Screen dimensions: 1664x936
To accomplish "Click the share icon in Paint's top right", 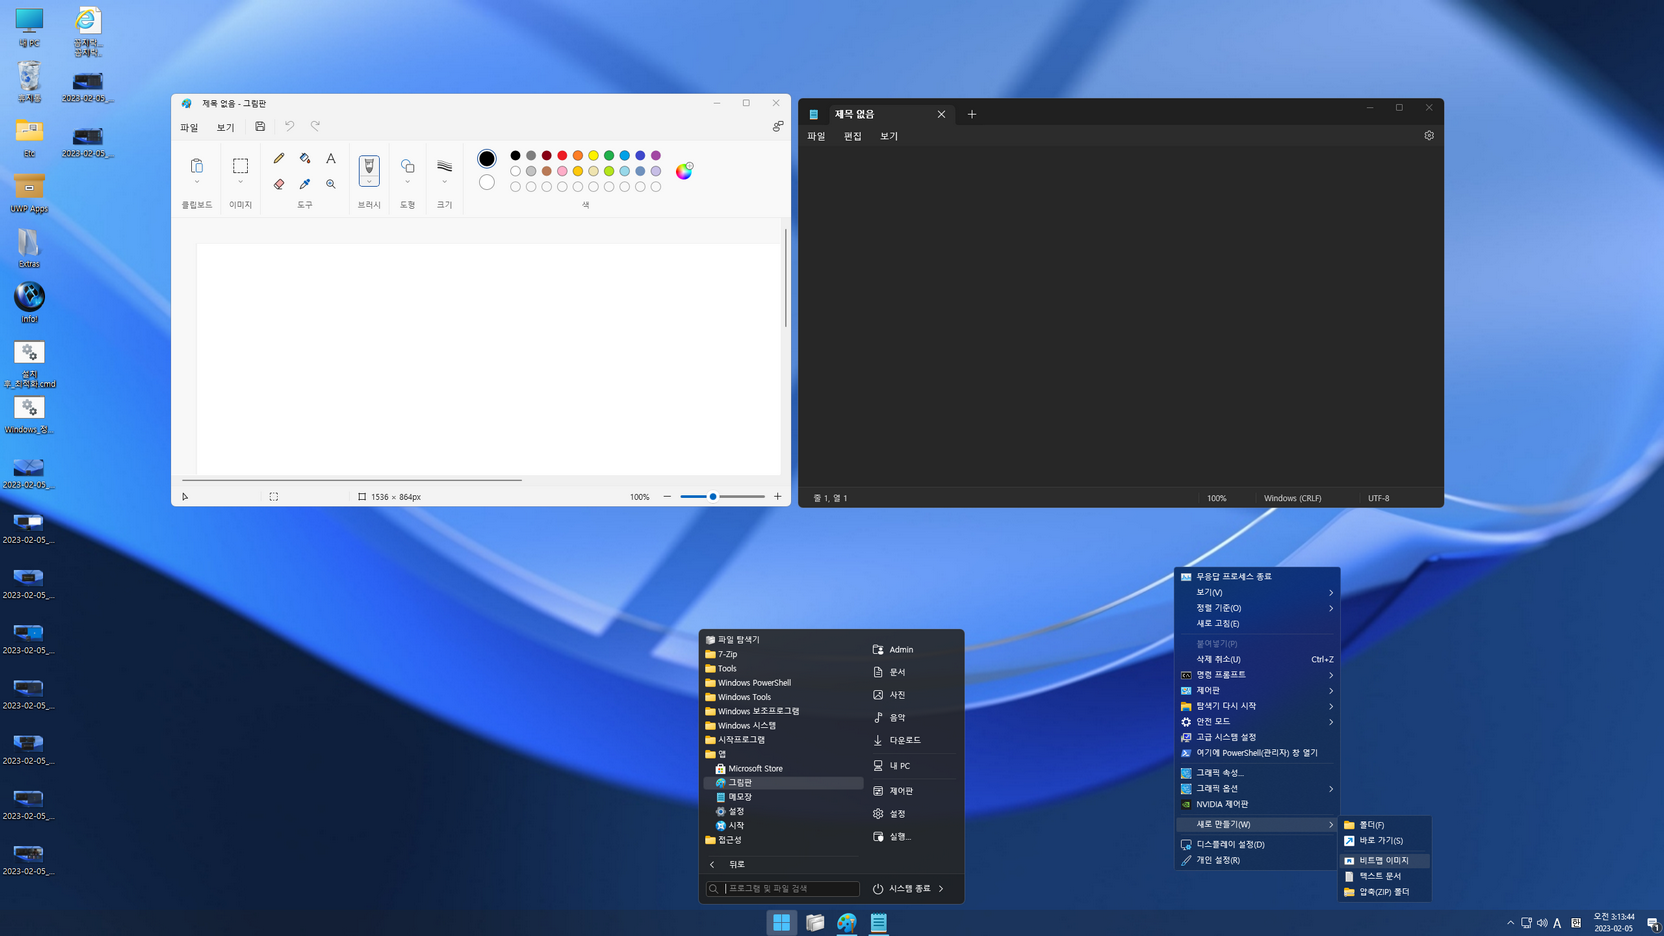I will tap(778, 126).
